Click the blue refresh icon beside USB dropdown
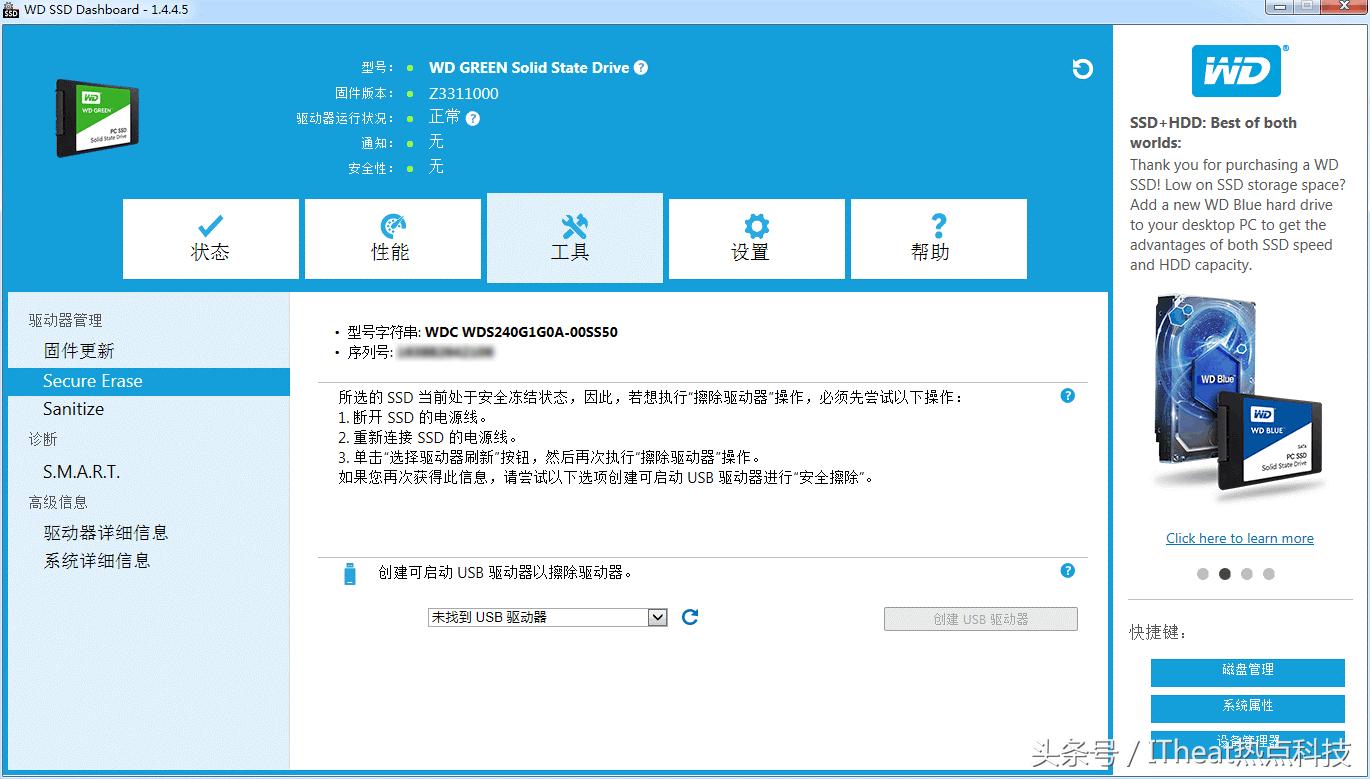The height and width of the screenshot is (779, 1370). click(689, 617)
